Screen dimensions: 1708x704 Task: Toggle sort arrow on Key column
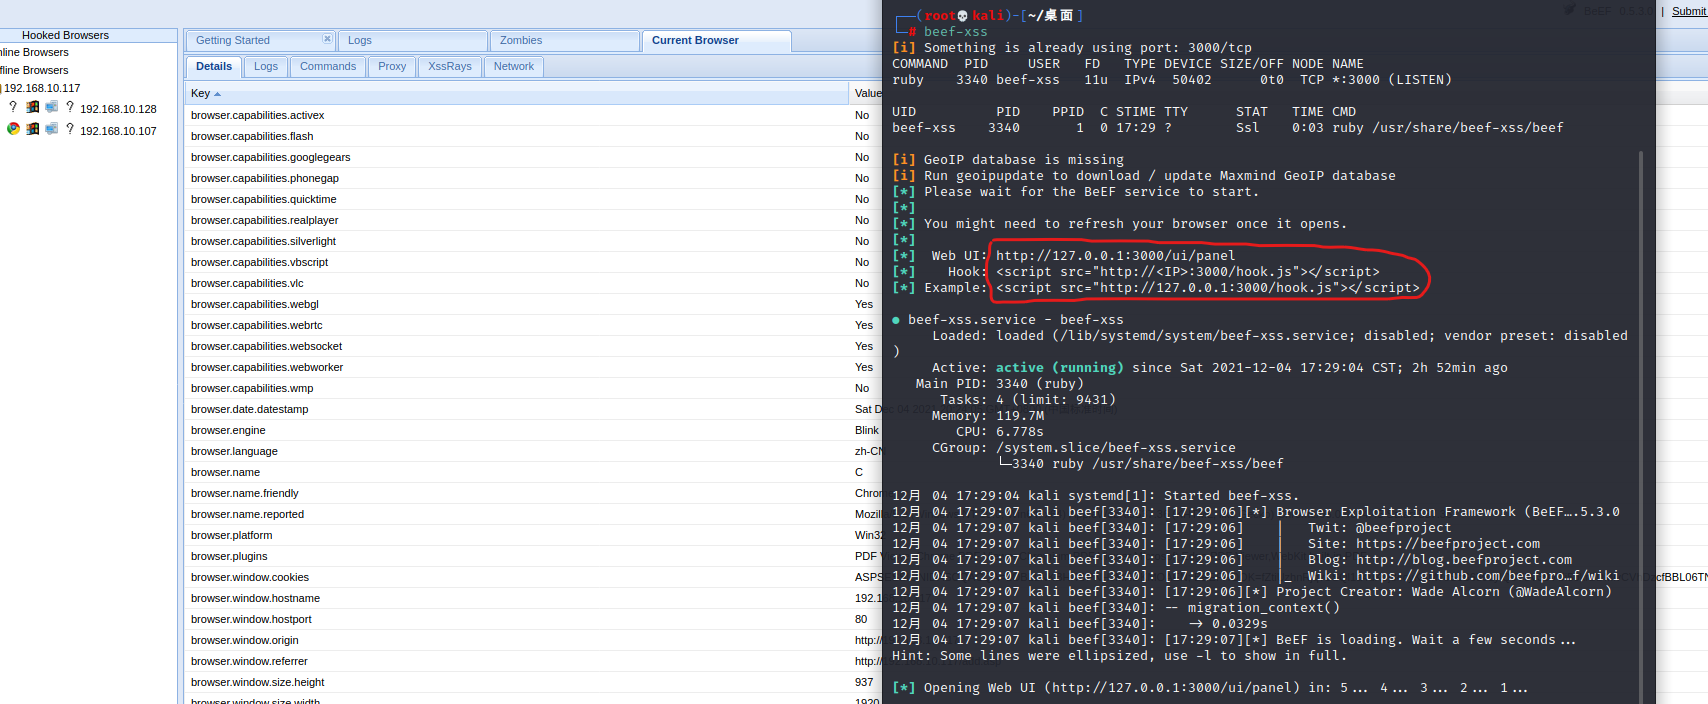click(x=217, y=94)
